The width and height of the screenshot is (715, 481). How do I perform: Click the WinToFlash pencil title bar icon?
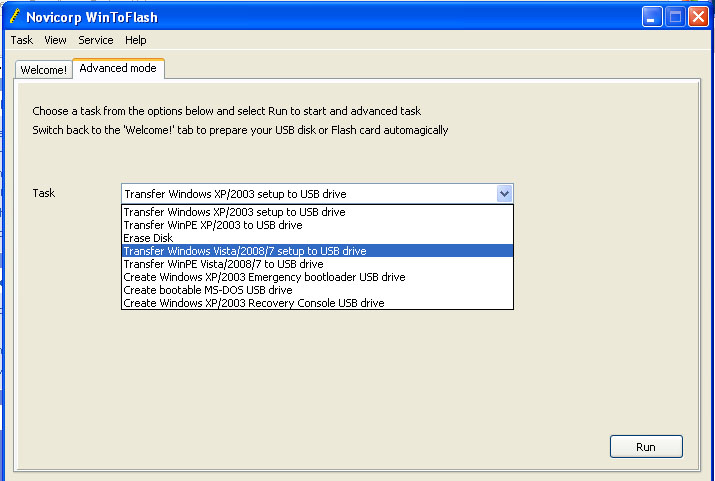[15, 16]
